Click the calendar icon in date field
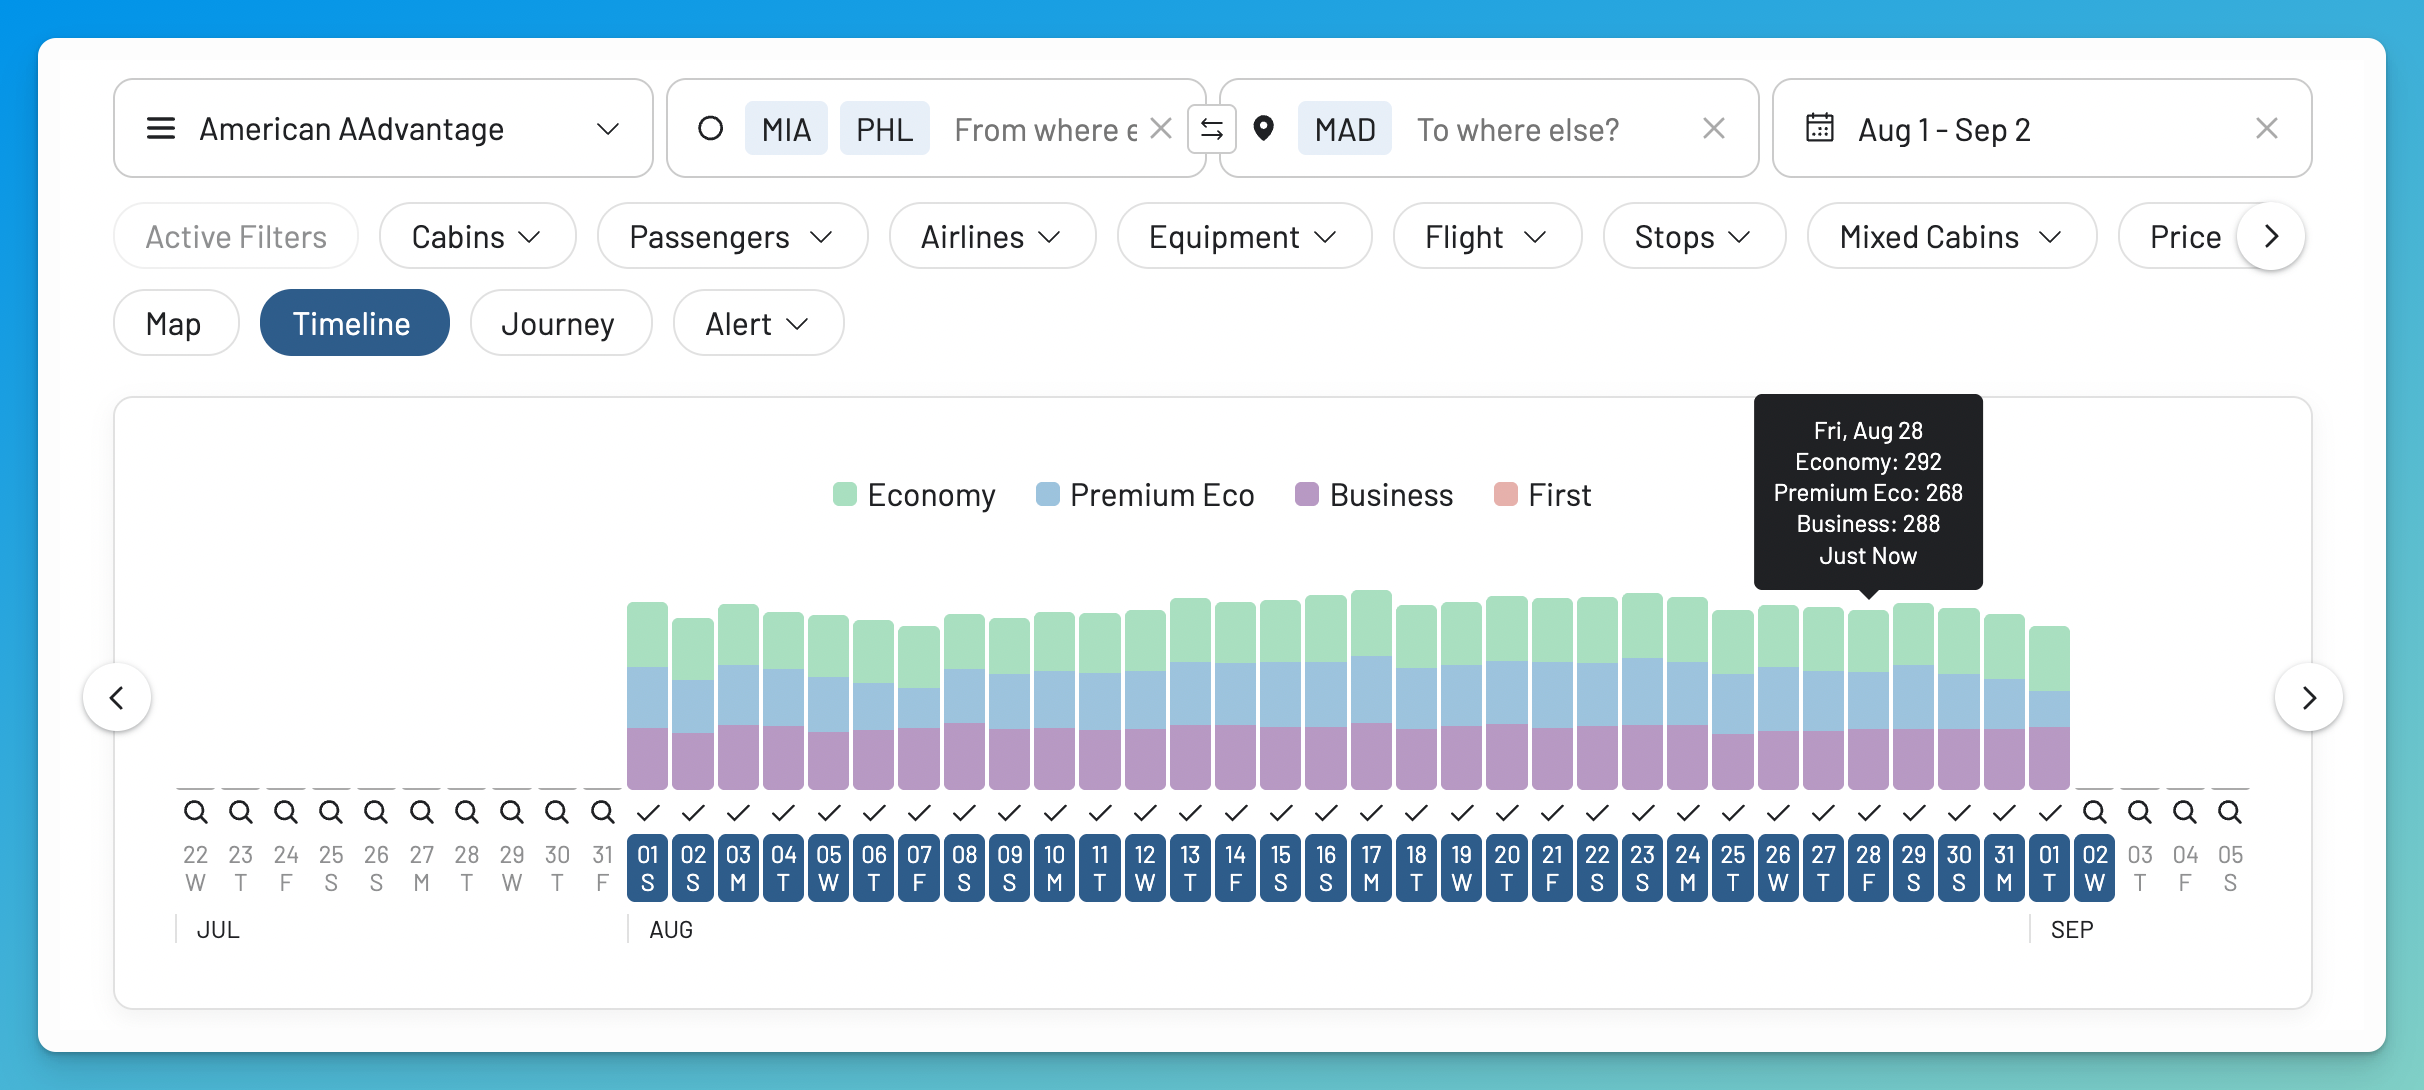The height and width of the screenshot is (1090, 2424). 1819,129
